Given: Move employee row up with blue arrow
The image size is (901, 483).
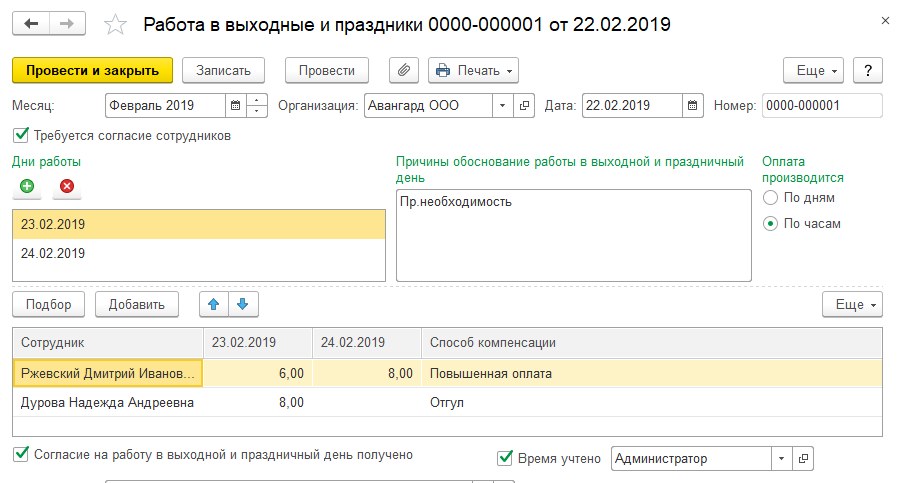Looking at the screenshot, I should (x=211, y=304).
